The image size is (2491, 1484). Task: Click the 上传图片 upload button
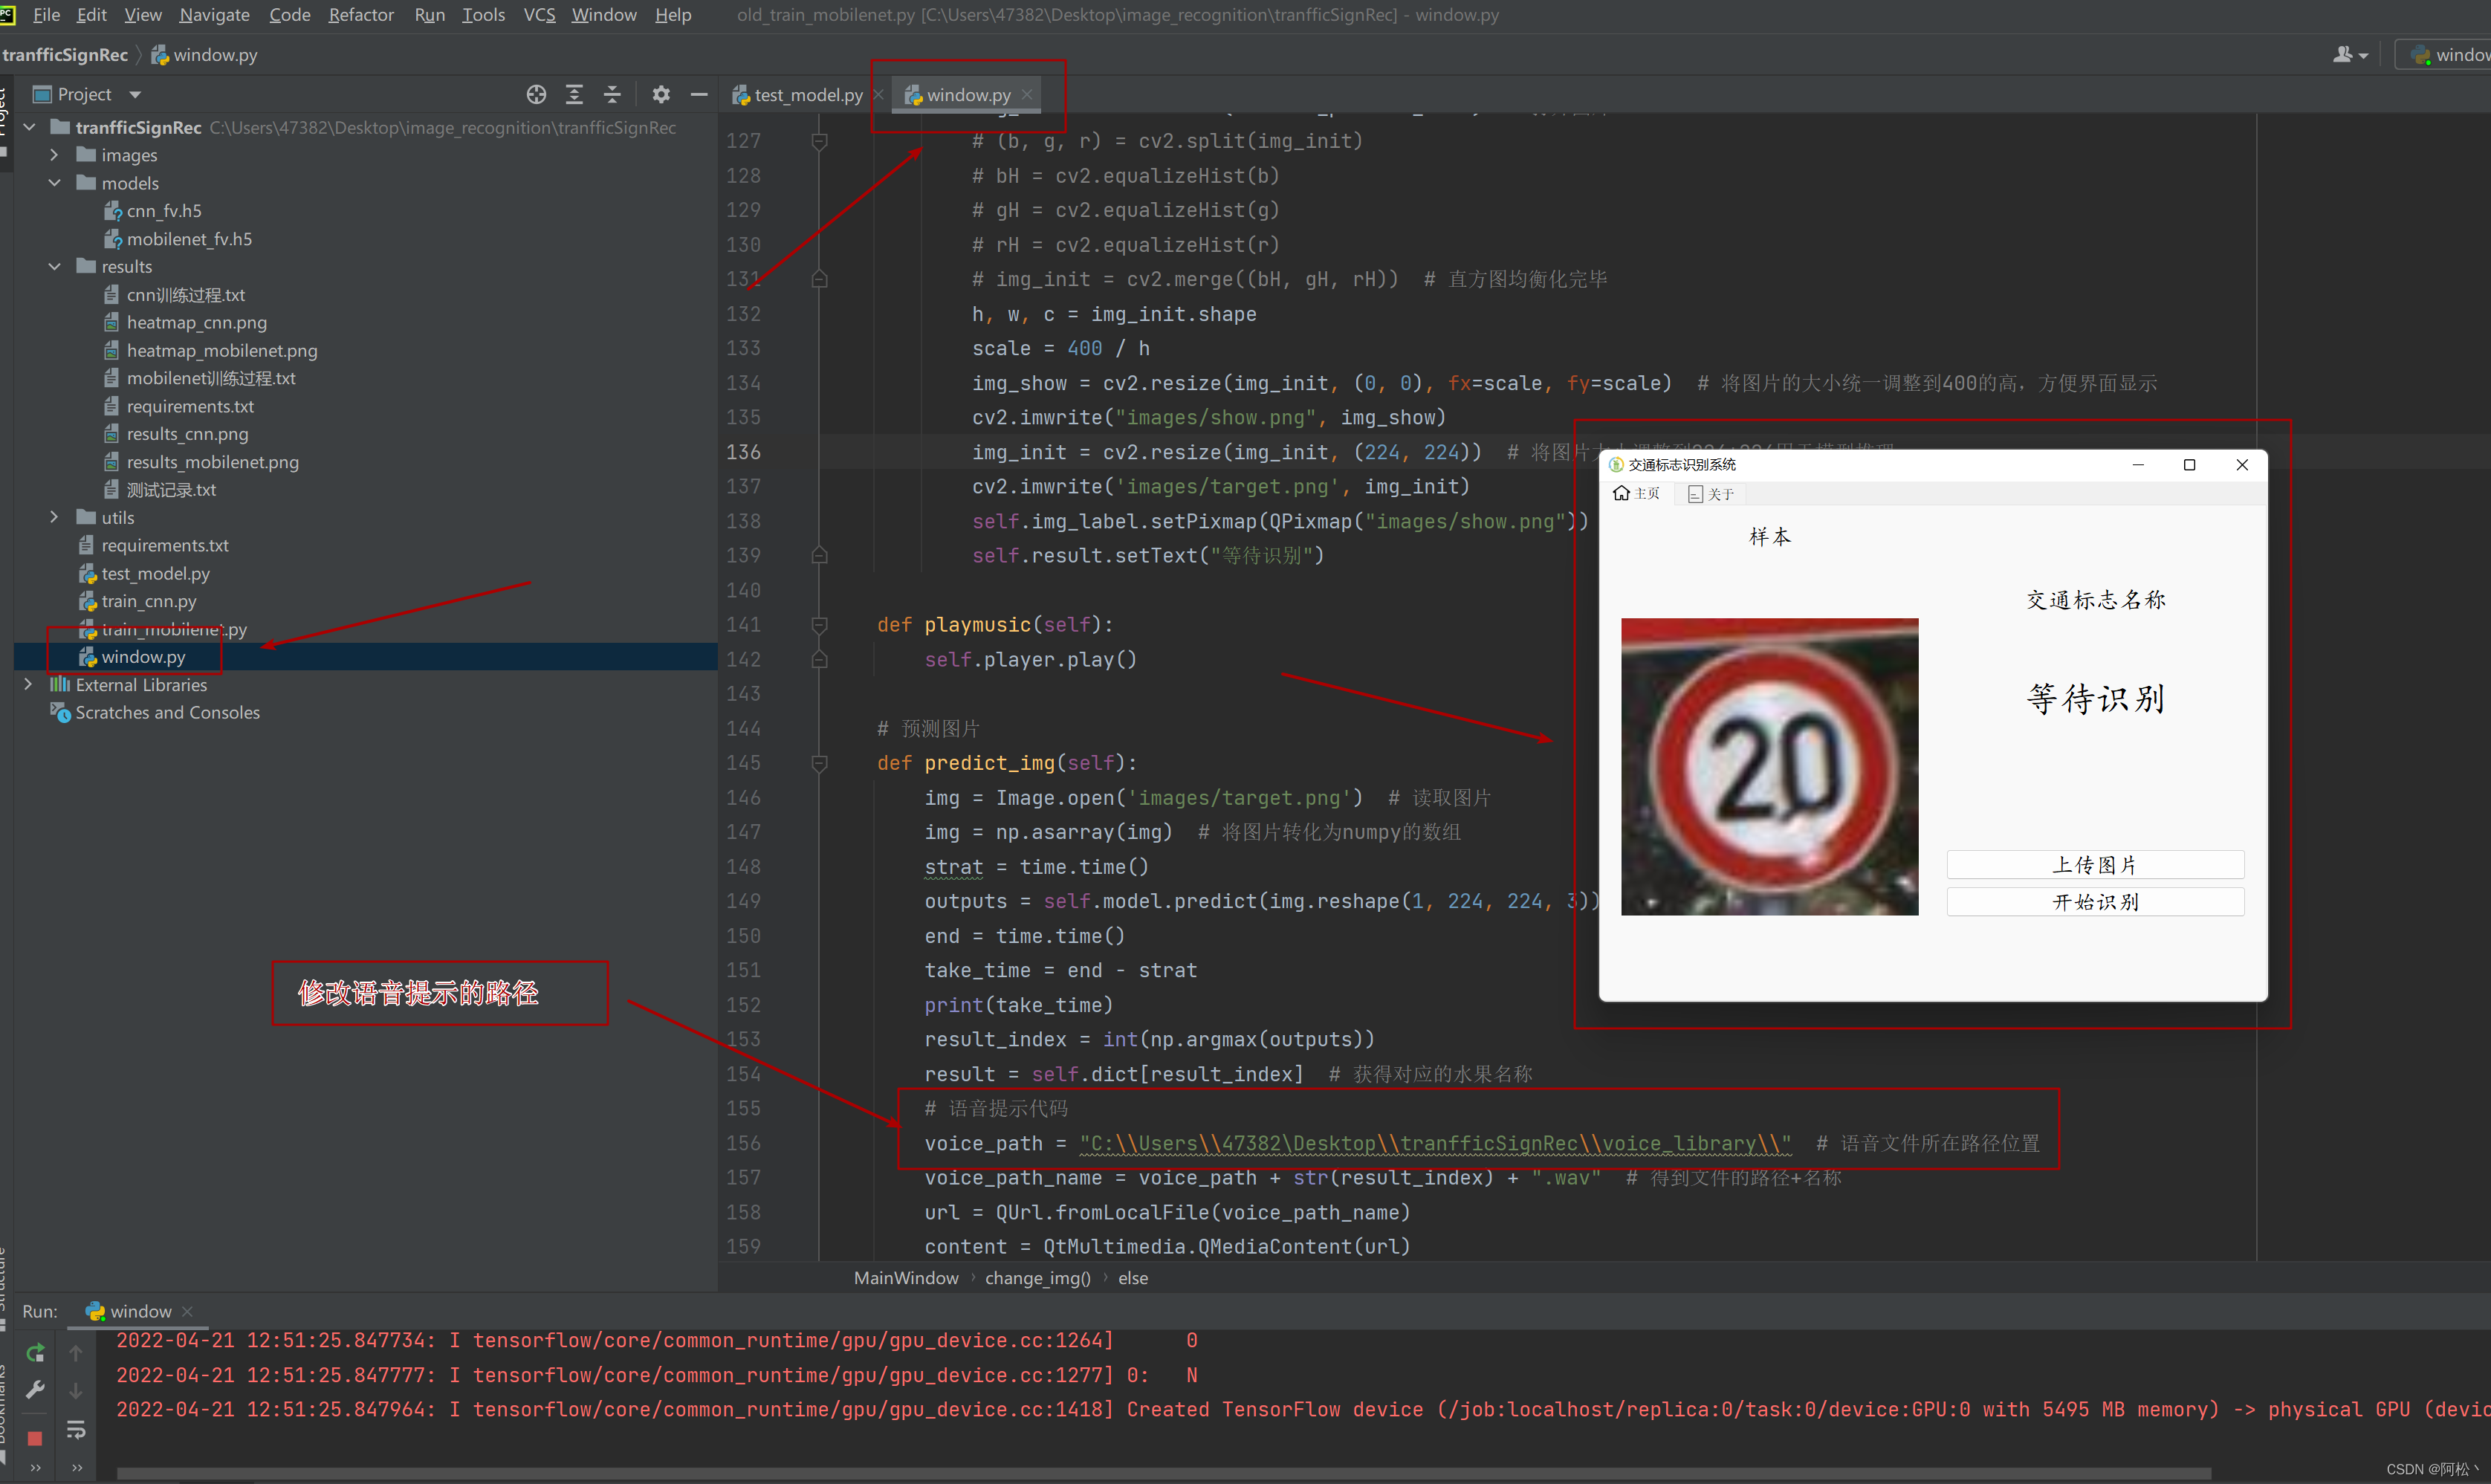point(2094,864)
